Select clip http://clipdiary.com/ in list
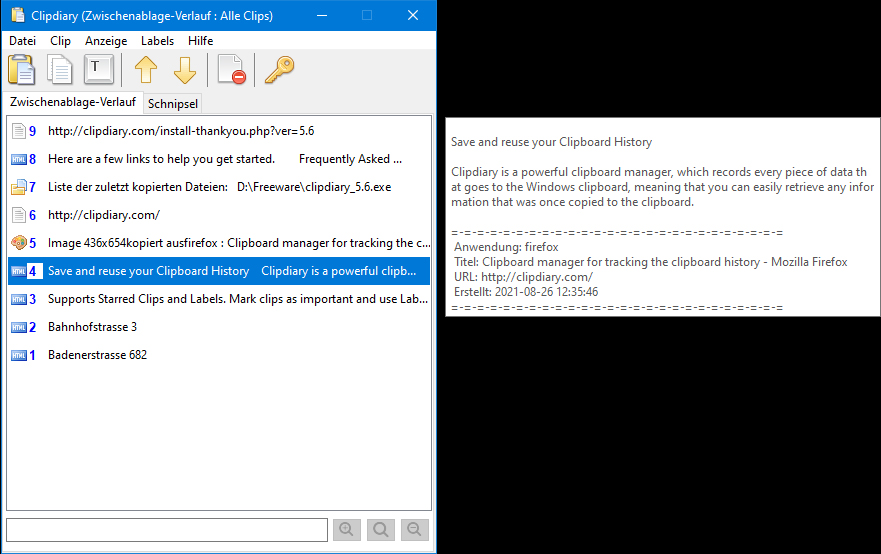This screenshot has width=881, height=554. click(x=219, y=215)
